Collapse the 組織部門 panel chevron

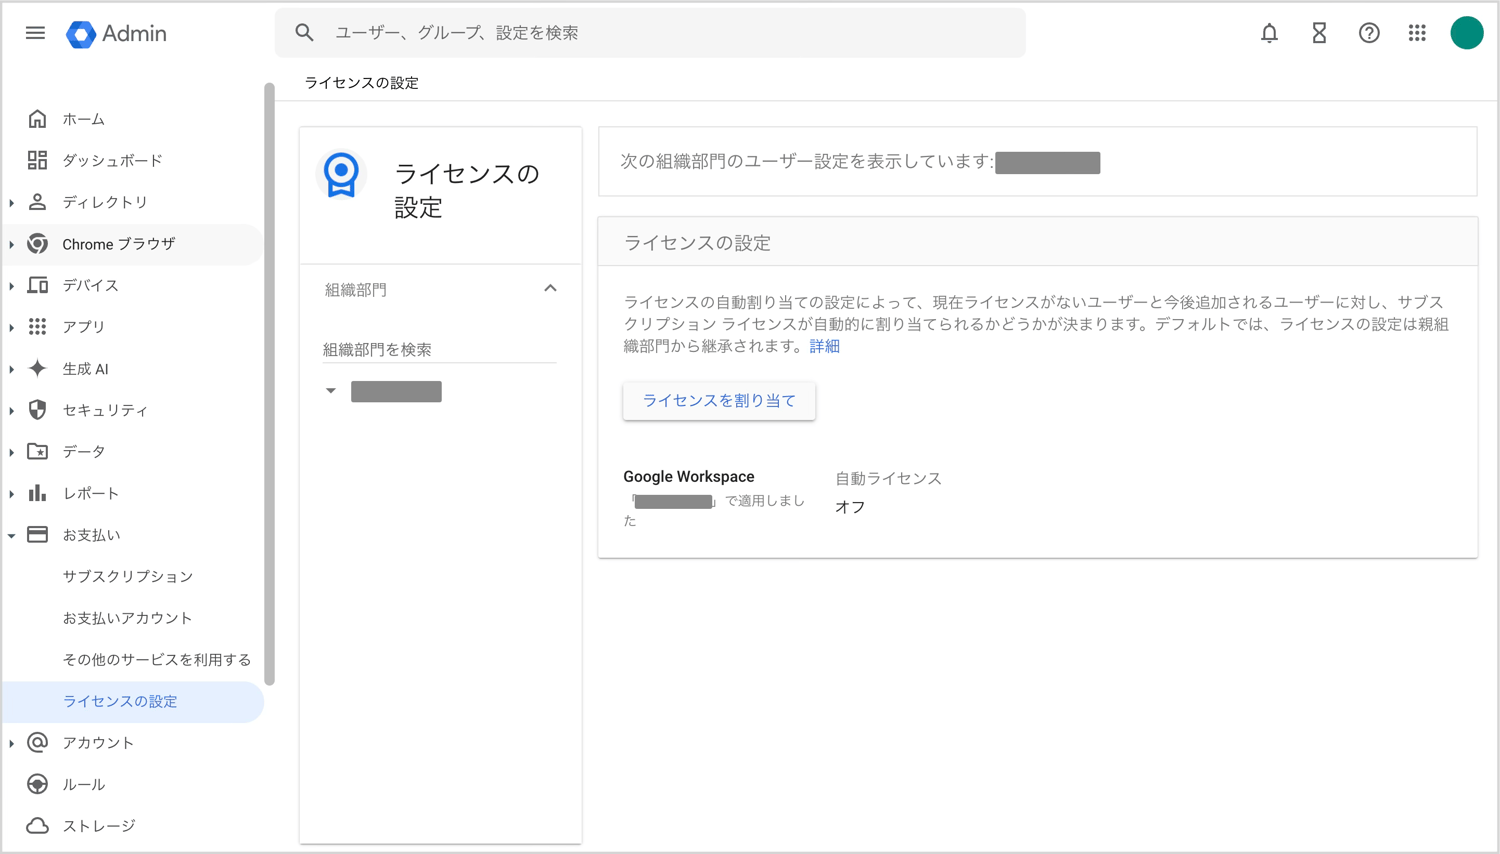(550, 288)
